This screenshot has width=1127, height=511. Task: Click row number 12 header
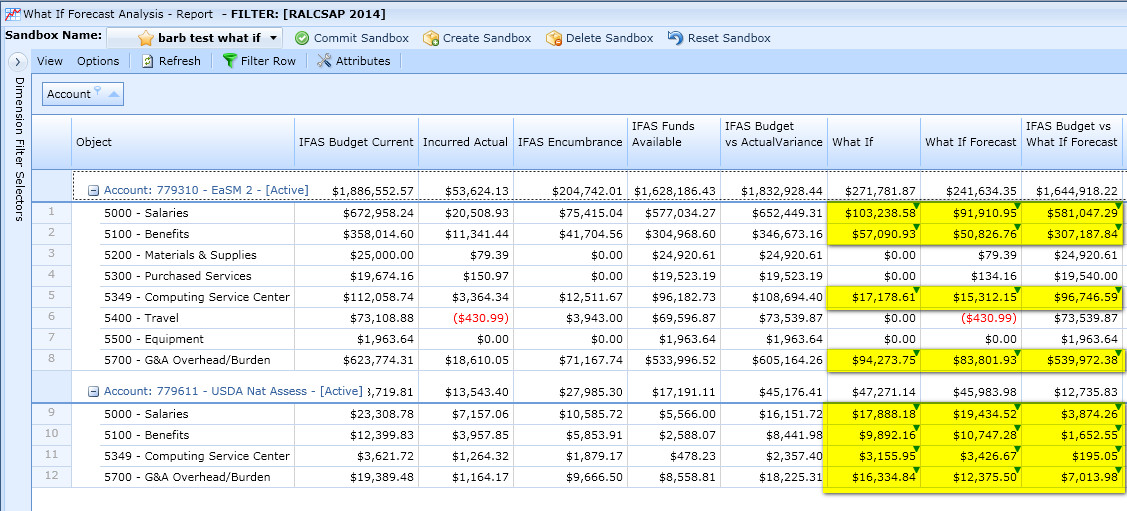click(x=52, y=477)
